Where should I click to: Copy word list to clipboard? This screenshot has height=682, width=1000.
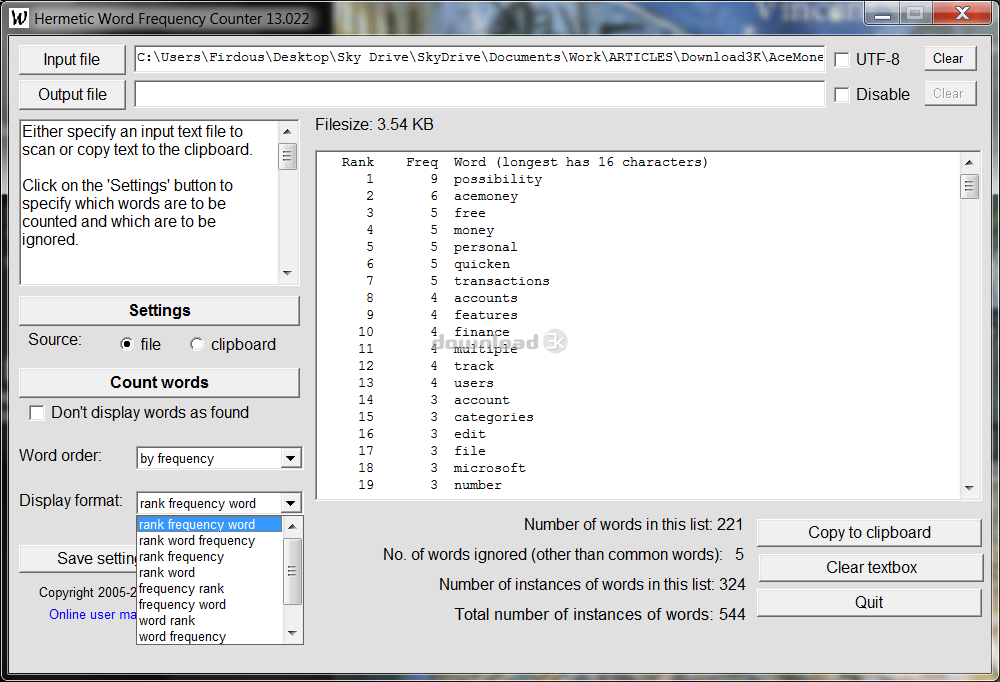(x=868, y=532)
